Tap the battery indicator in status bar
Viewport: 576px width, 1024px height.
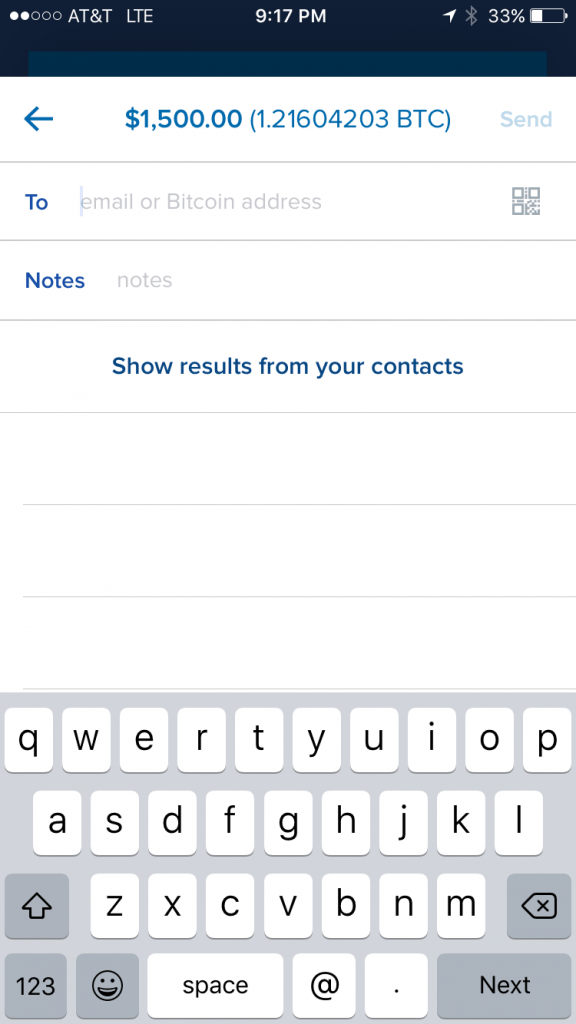[549, 16]
